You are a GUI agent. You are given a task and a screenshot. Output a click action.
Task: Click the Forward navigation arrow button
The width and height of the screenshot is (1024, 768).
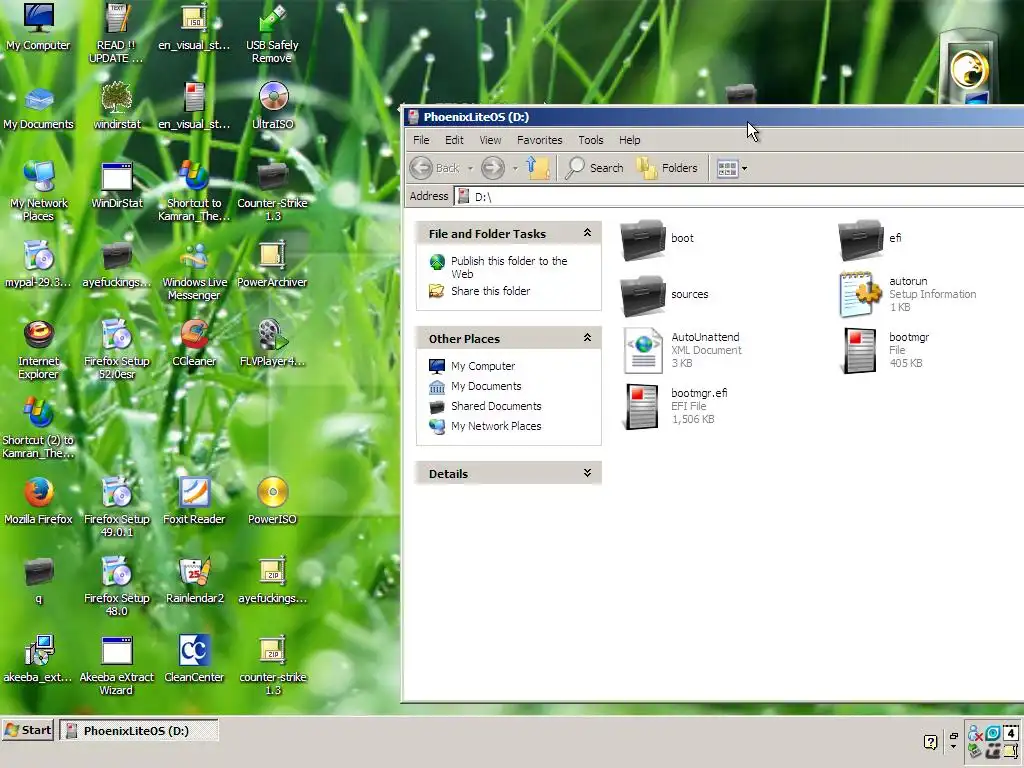click(493, 168)
